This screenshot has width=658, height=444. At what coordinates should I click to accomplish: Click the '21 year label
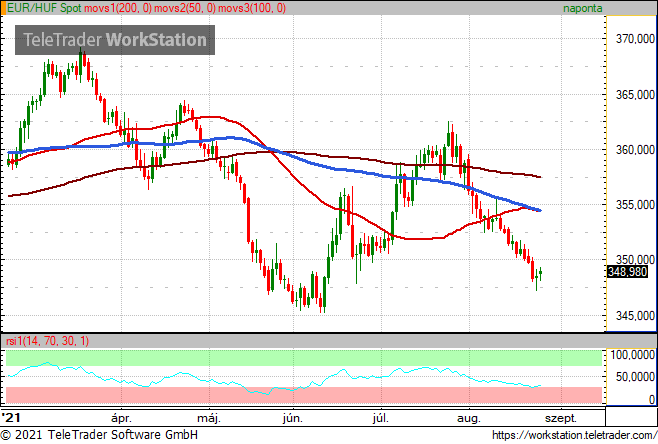pos(11,417)
